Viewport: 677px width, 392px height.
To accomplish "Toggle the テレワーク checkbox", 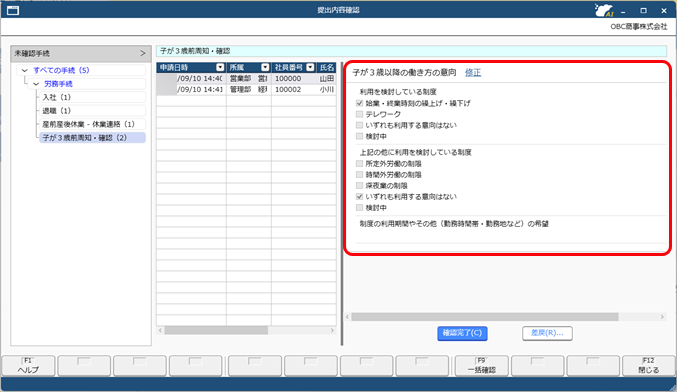I will tap(359, 114).
